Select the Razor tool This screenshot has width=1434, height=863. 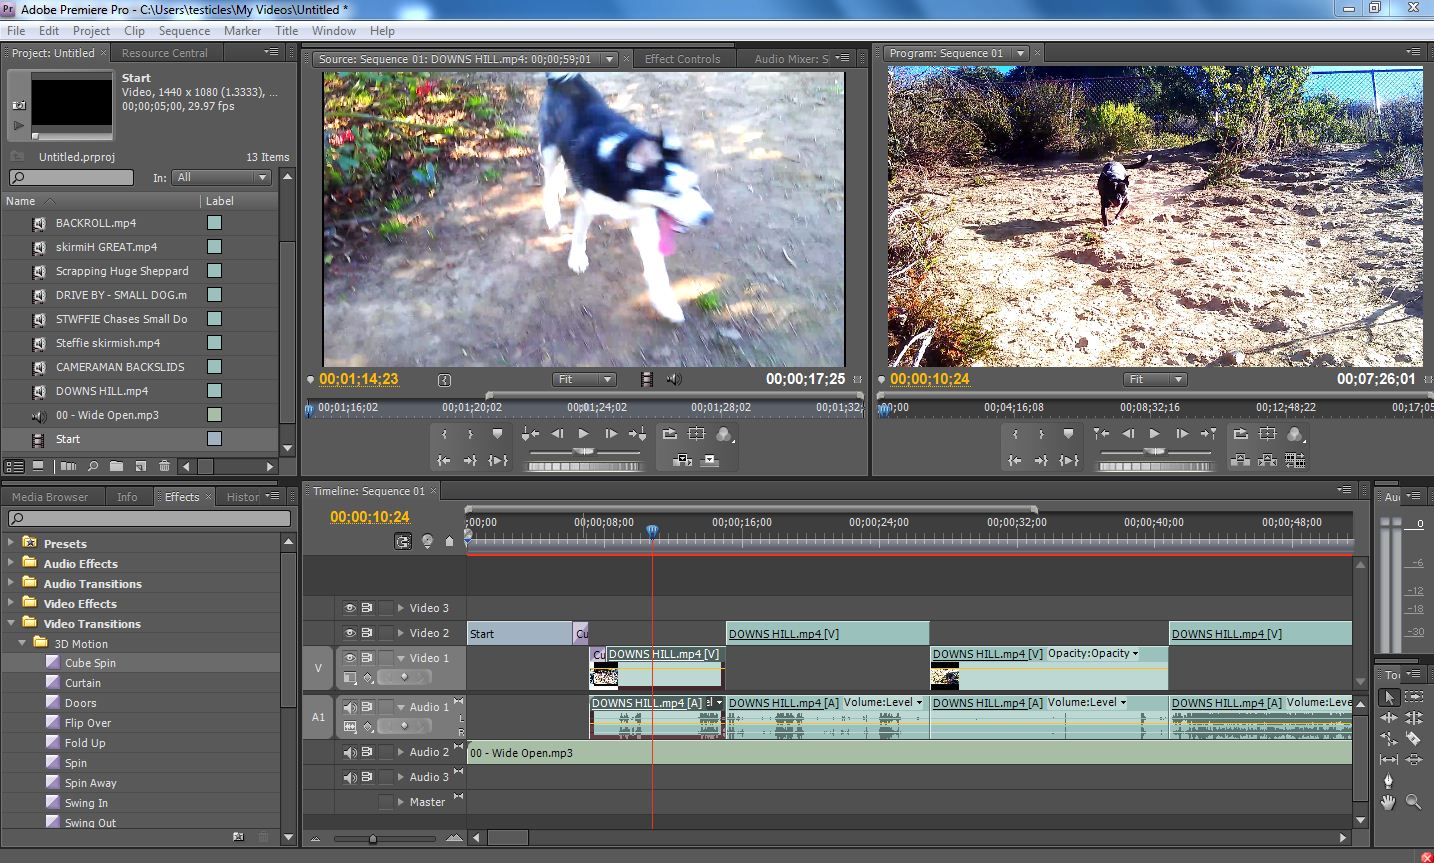tap(1413, 739)
